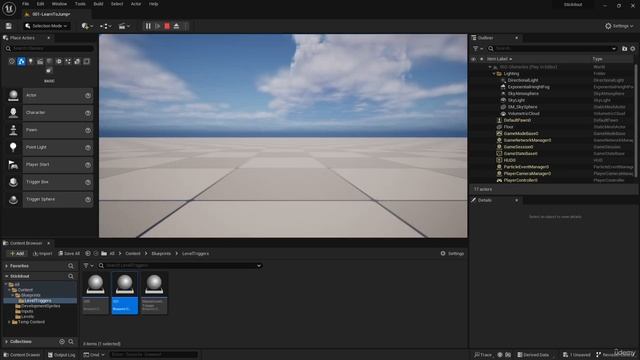The image size is (640, 360).
Task: Close the Place Actors panel tab
Action: tap(49, 38)
